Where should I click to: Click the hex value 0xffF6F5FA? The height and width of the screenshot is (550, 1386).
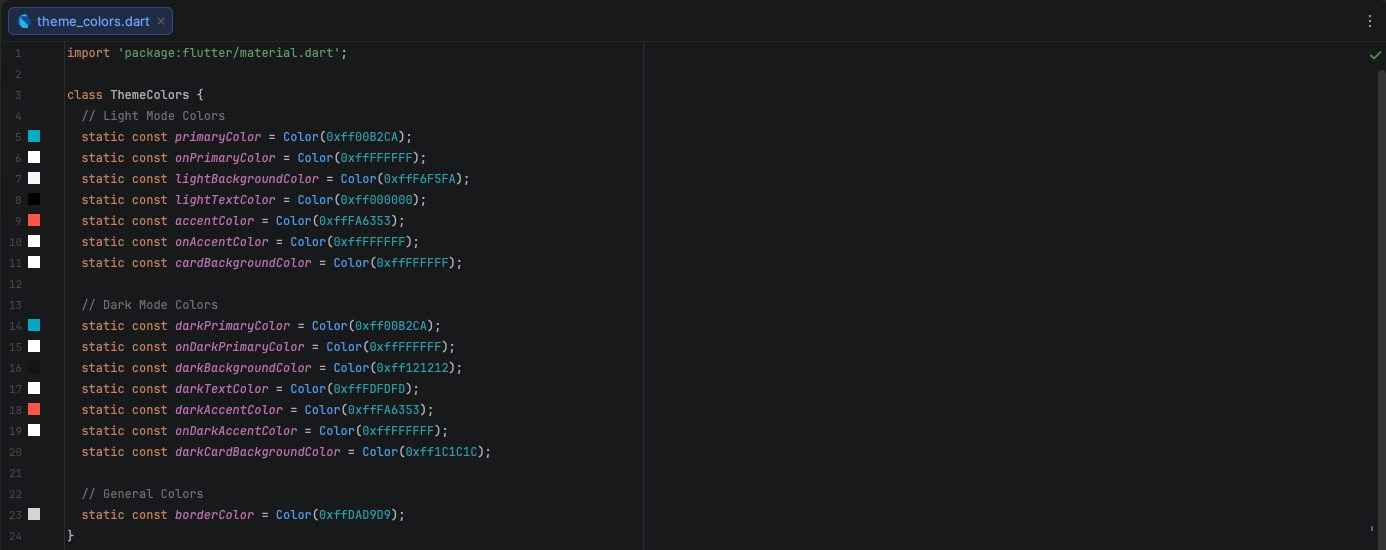pyautogui.click(x=420, y=179)
